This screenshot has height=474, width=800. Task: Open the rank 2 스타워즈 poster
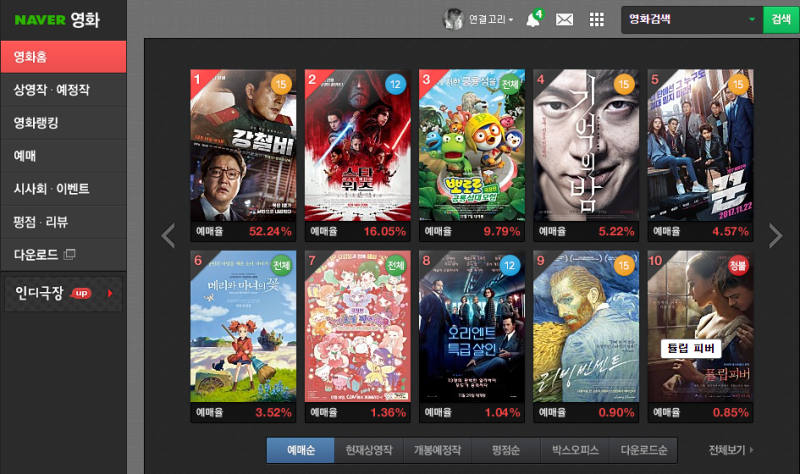tap(357, 145)
